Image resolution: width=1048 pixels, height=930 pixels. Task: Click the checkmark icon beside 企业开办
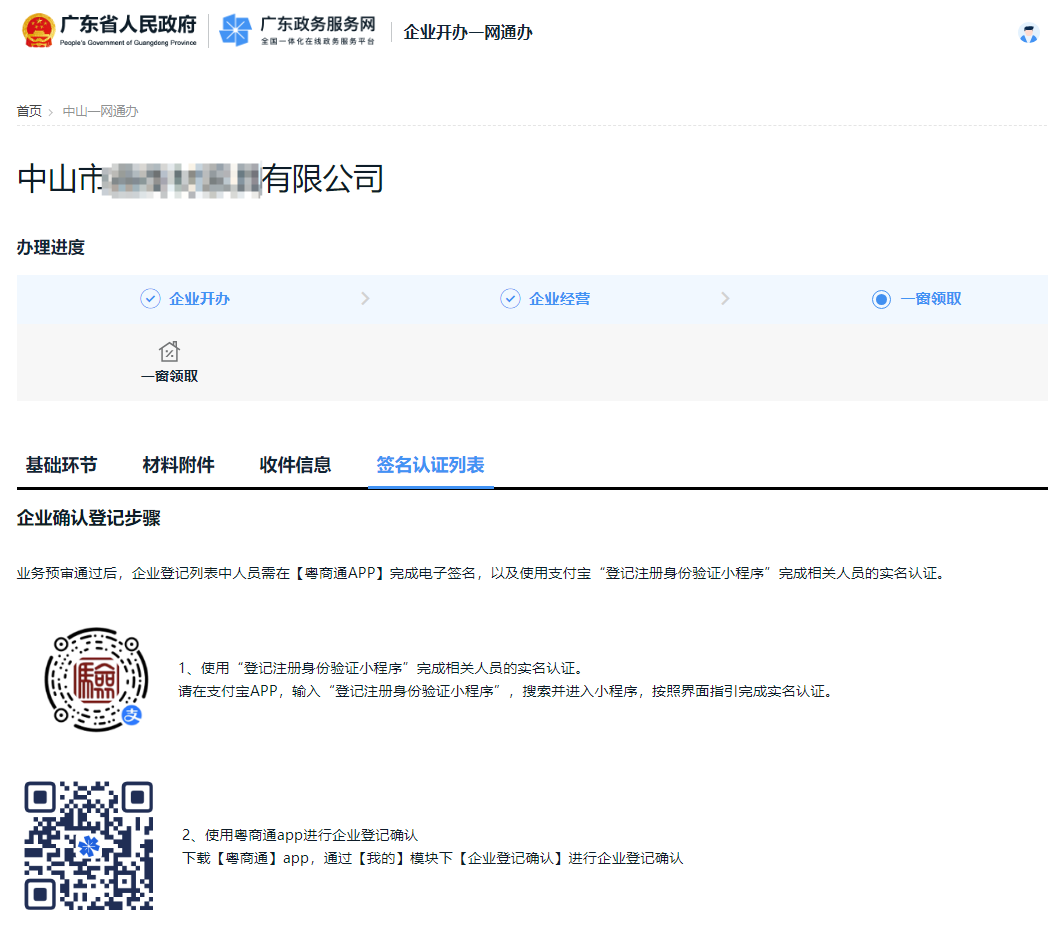pos(150,298)
